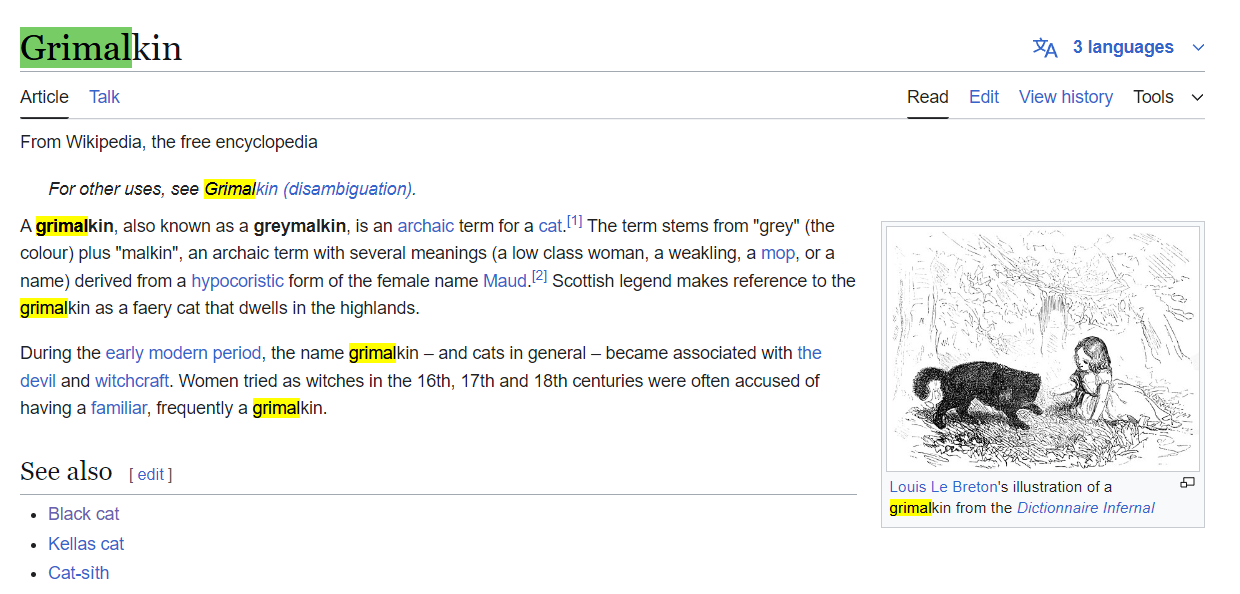Follow the Grimalkin (disambiguation) link
Viewport: 1240px width, 594px height.
click(308, 189)
